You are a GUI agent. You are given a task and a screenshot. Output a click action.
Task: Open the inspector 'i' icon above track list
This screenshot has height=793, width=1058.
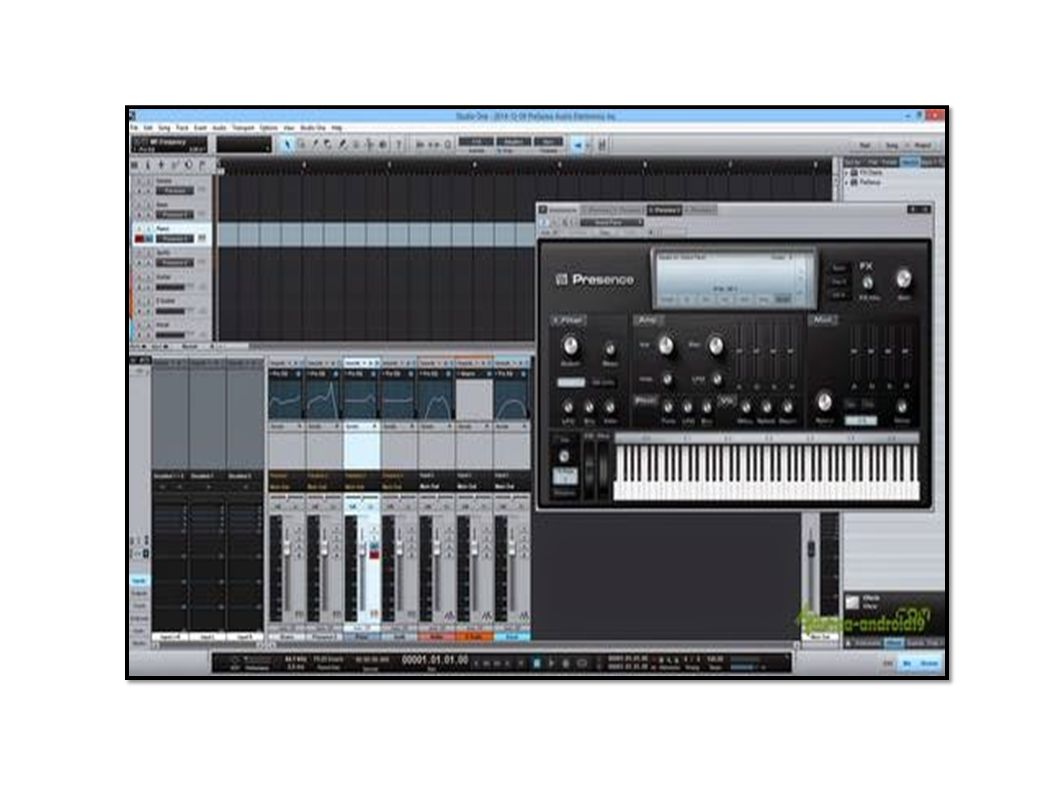point(148,165)
